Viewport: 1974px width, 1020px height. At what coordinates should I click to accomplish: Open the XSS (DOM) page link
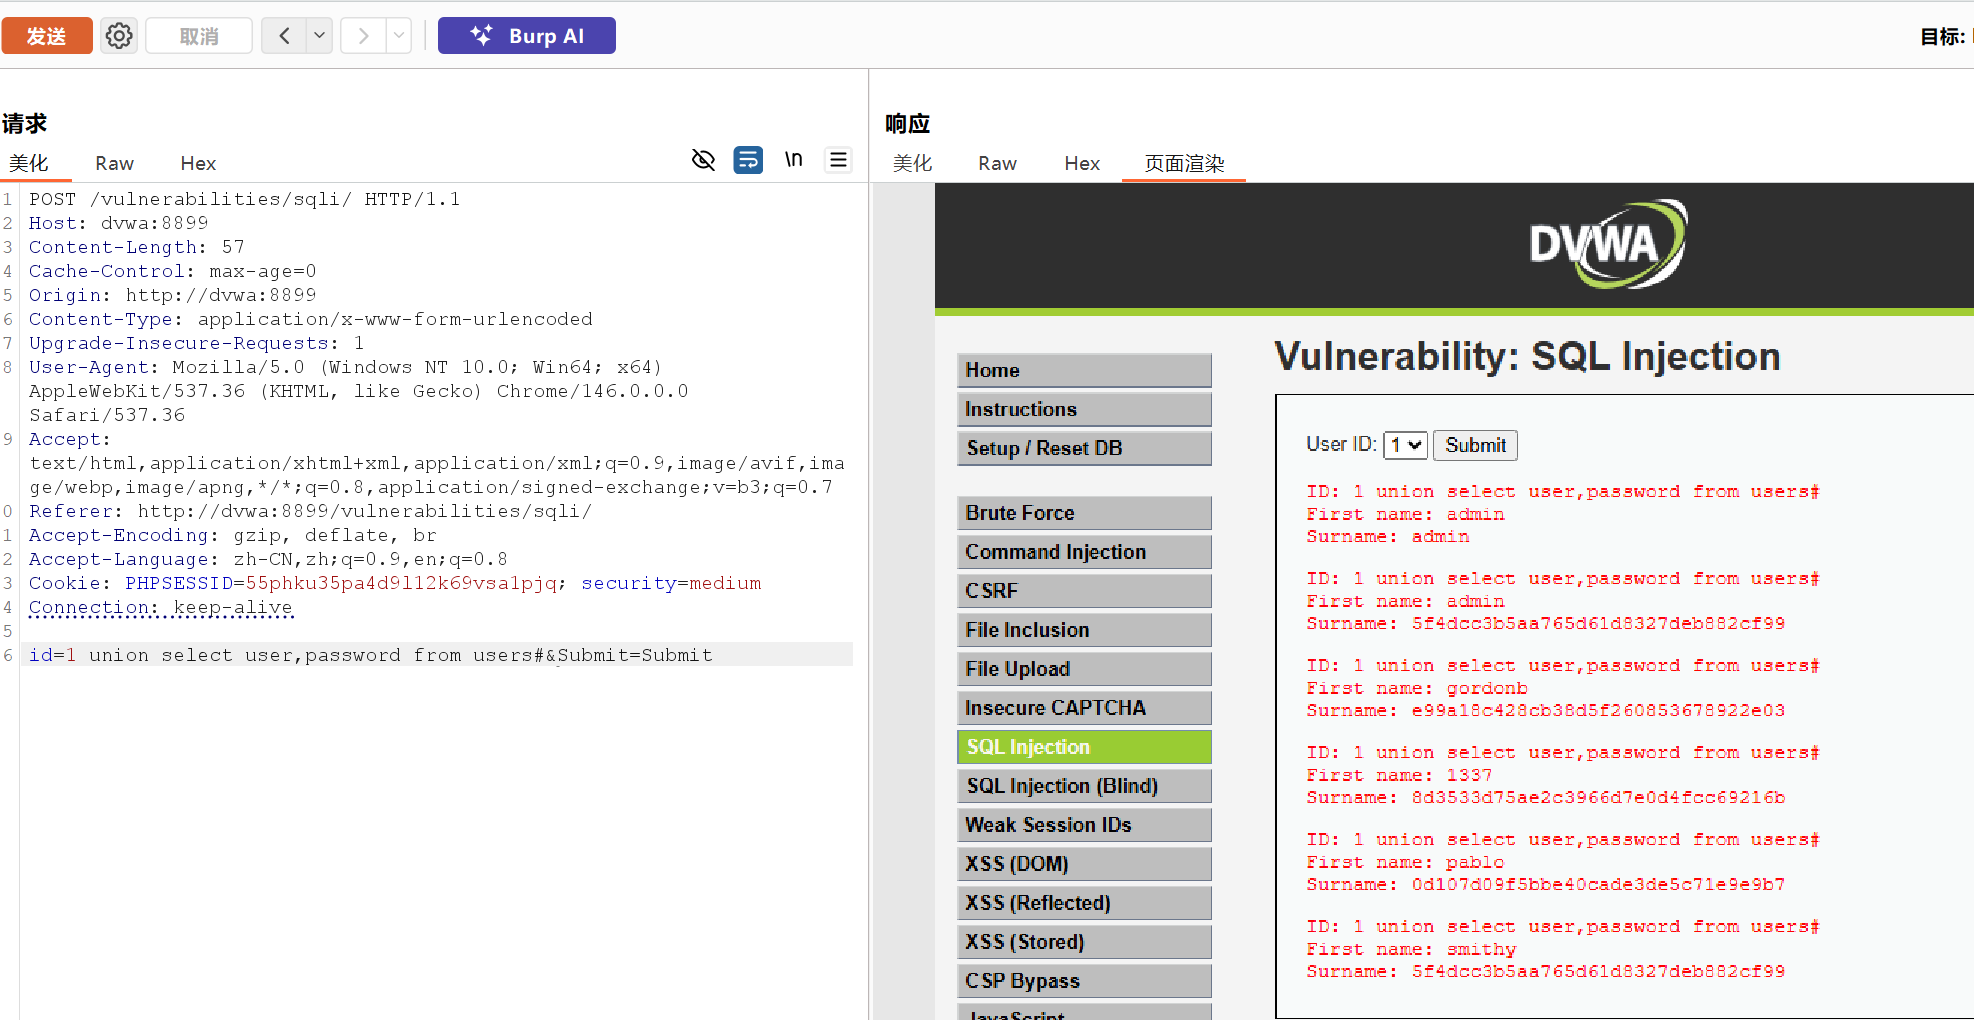1084,864
